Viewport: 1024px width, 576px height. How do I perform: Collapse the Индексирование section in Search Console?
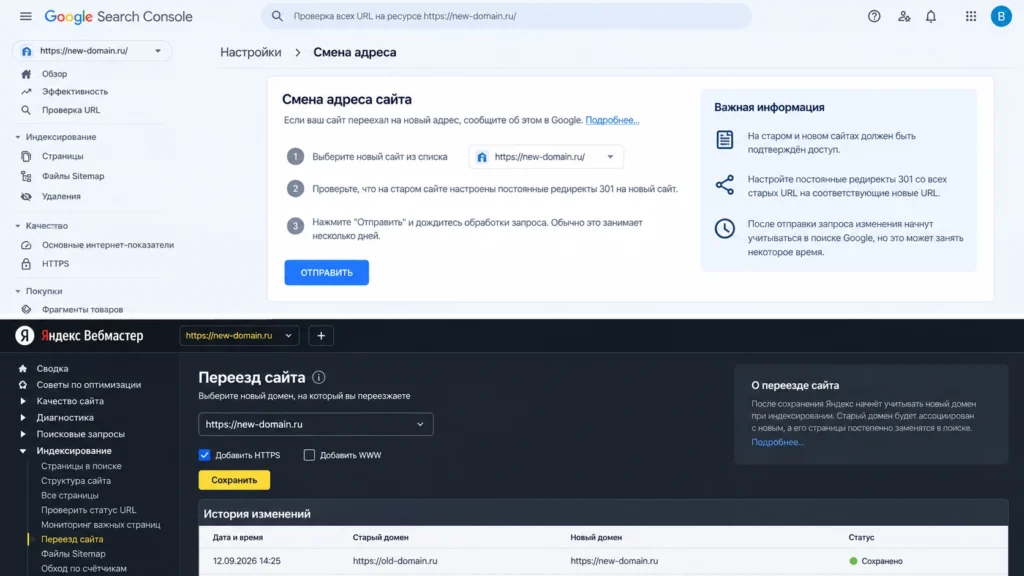18,137
